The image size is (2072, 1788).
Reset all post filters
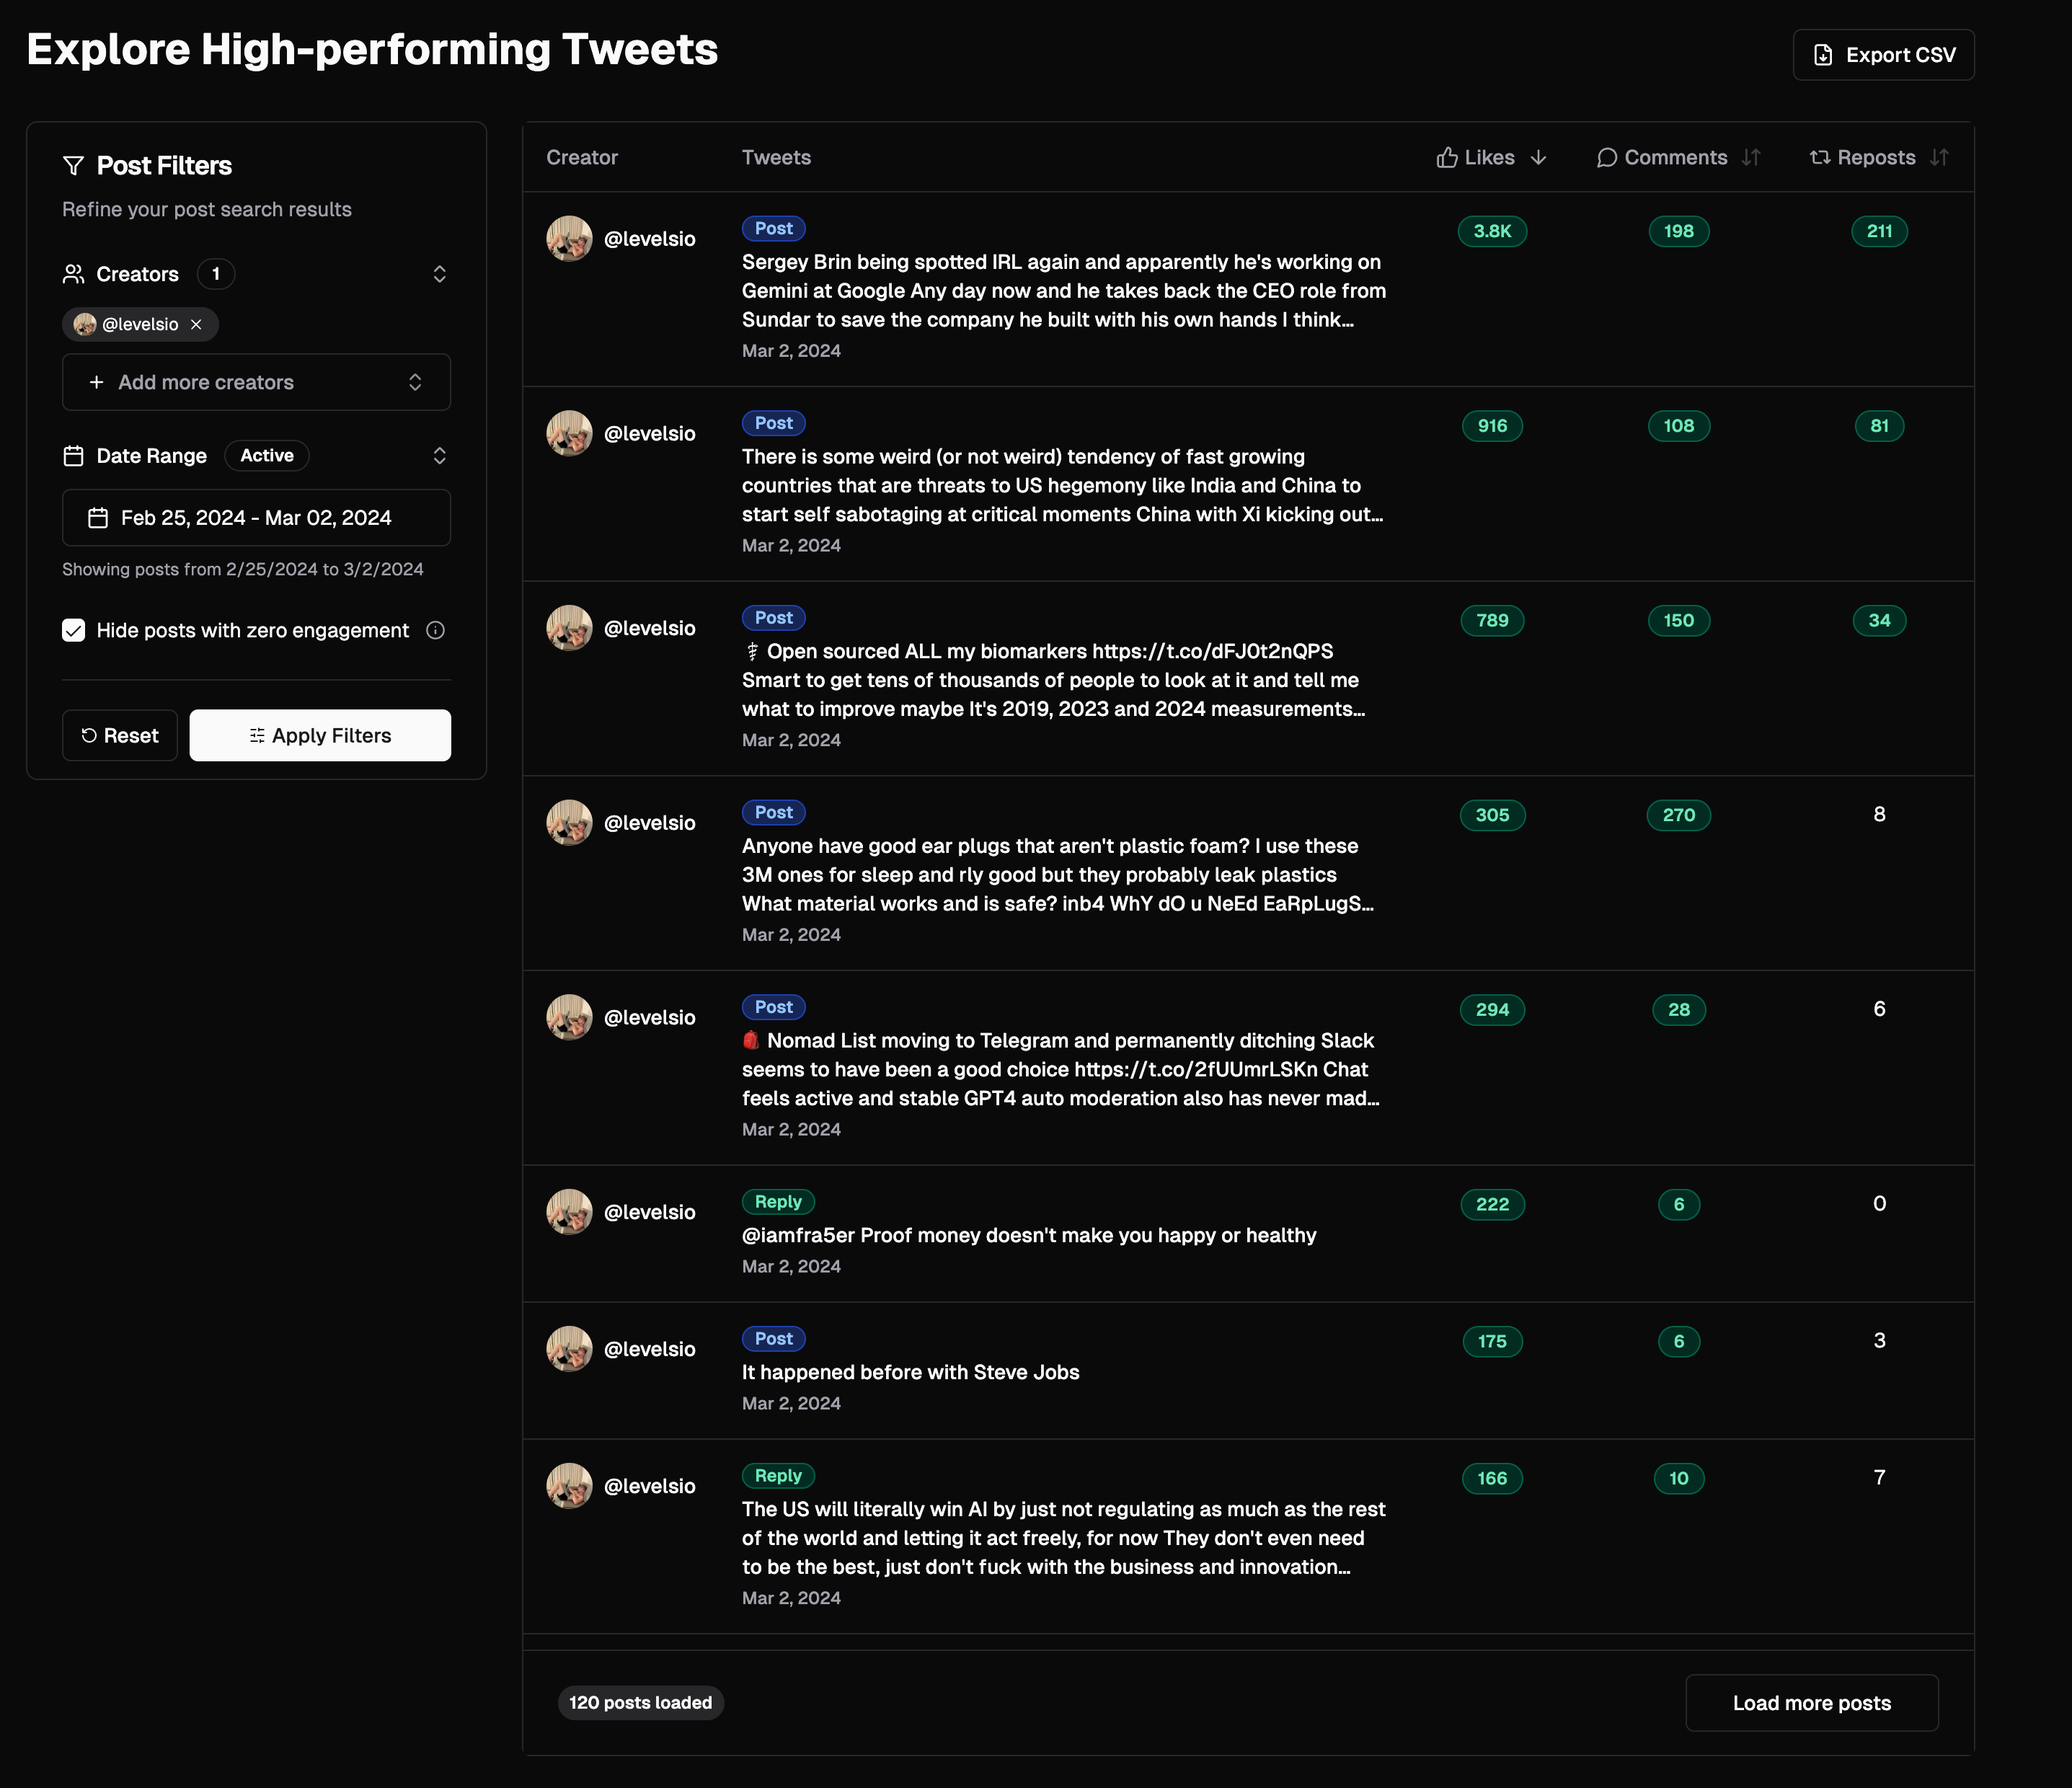(120, 736)
